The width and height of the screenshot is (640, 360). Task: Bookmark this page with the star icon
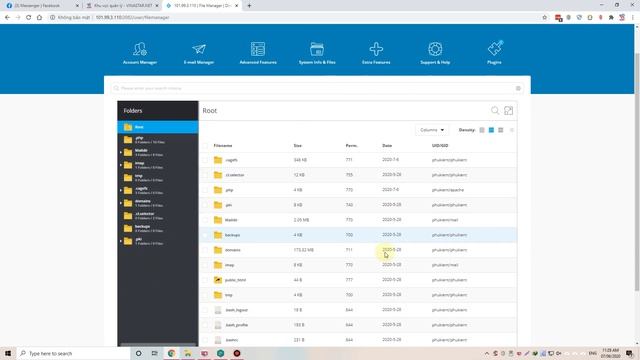pyautogui.click(x=544, y=18)
